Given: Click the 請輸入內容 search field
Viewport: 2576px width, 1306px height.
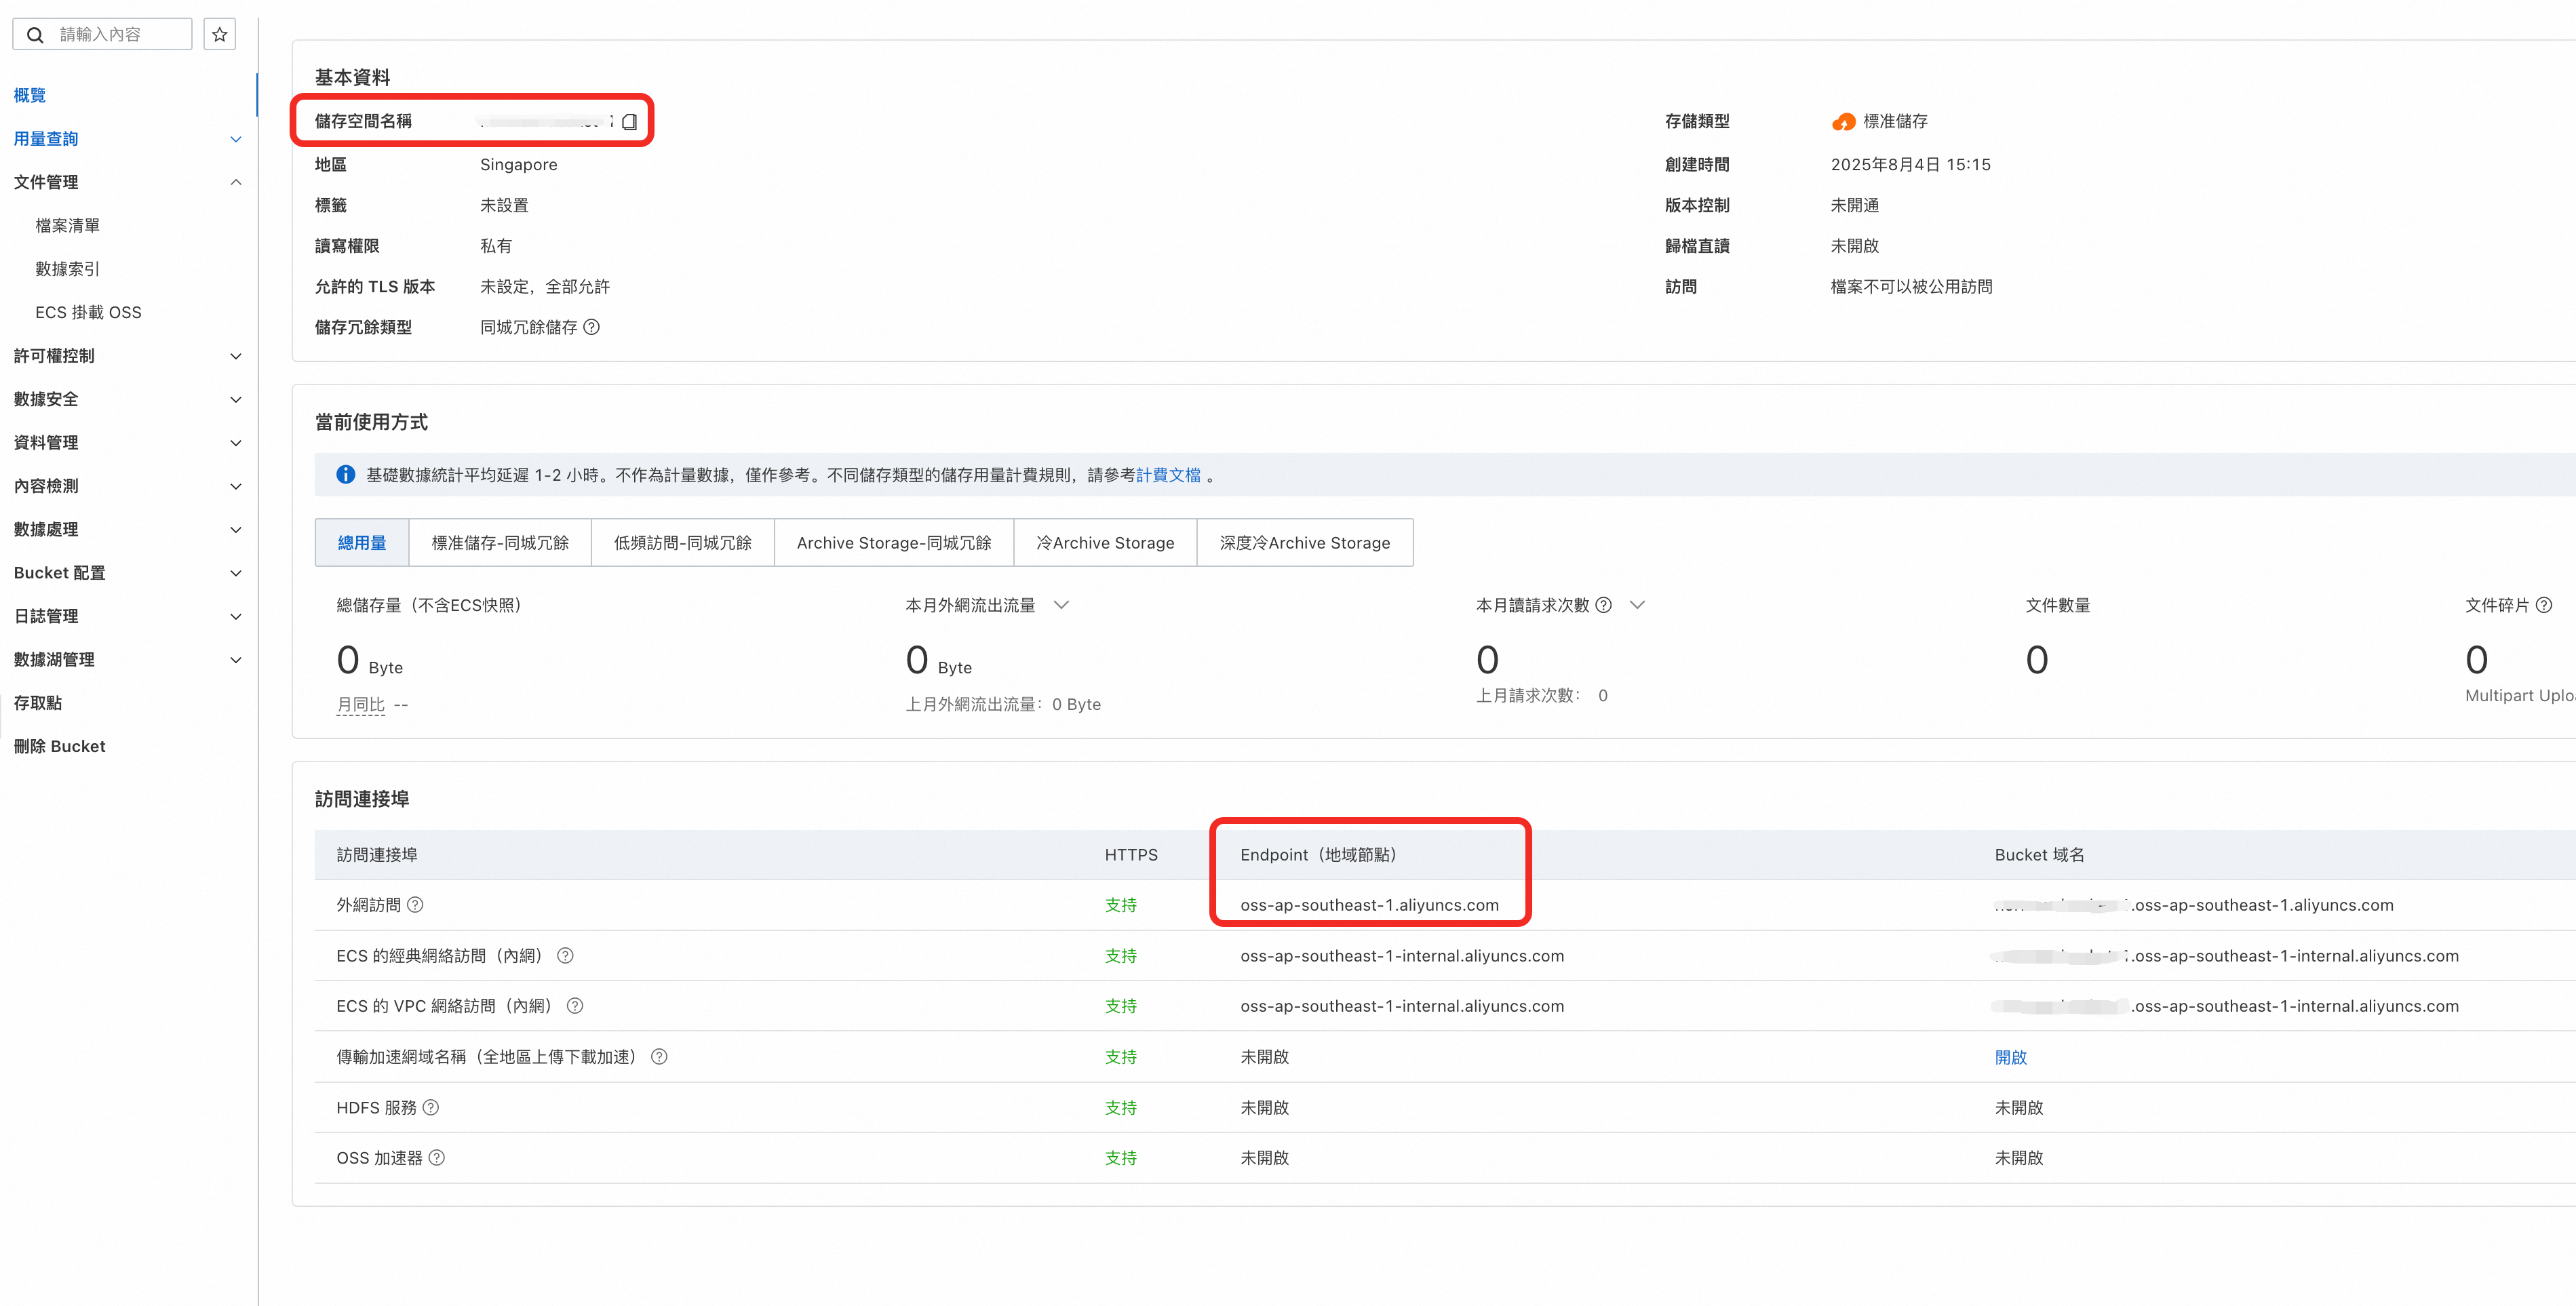Looking at the screenshot, I should coord(110,34).
